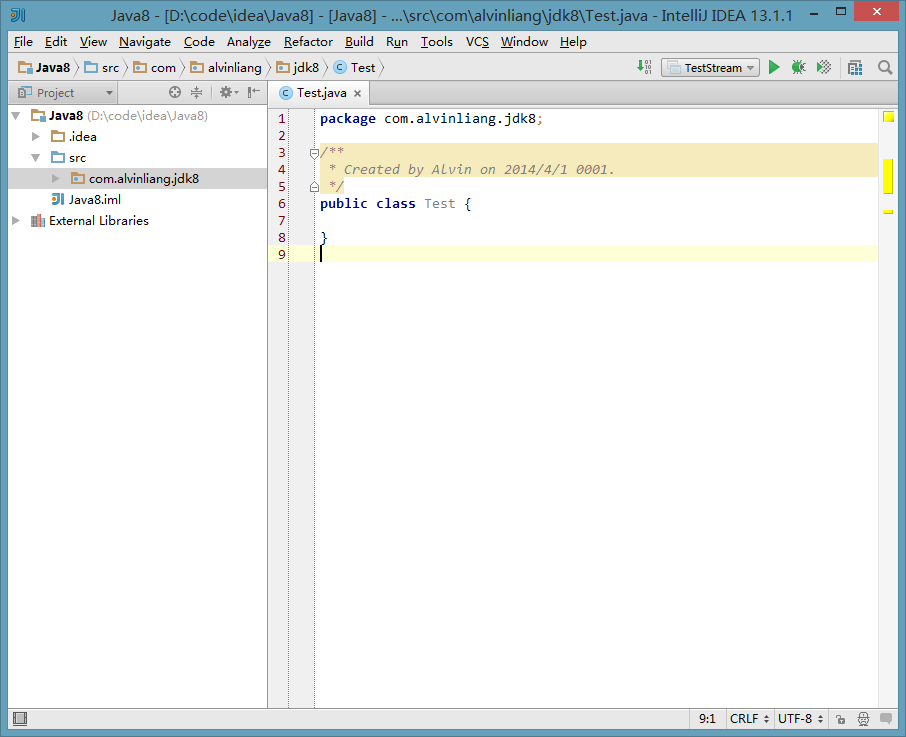Run TestStream with coverage
Screen dimensions: 906x737
(823, 68)
